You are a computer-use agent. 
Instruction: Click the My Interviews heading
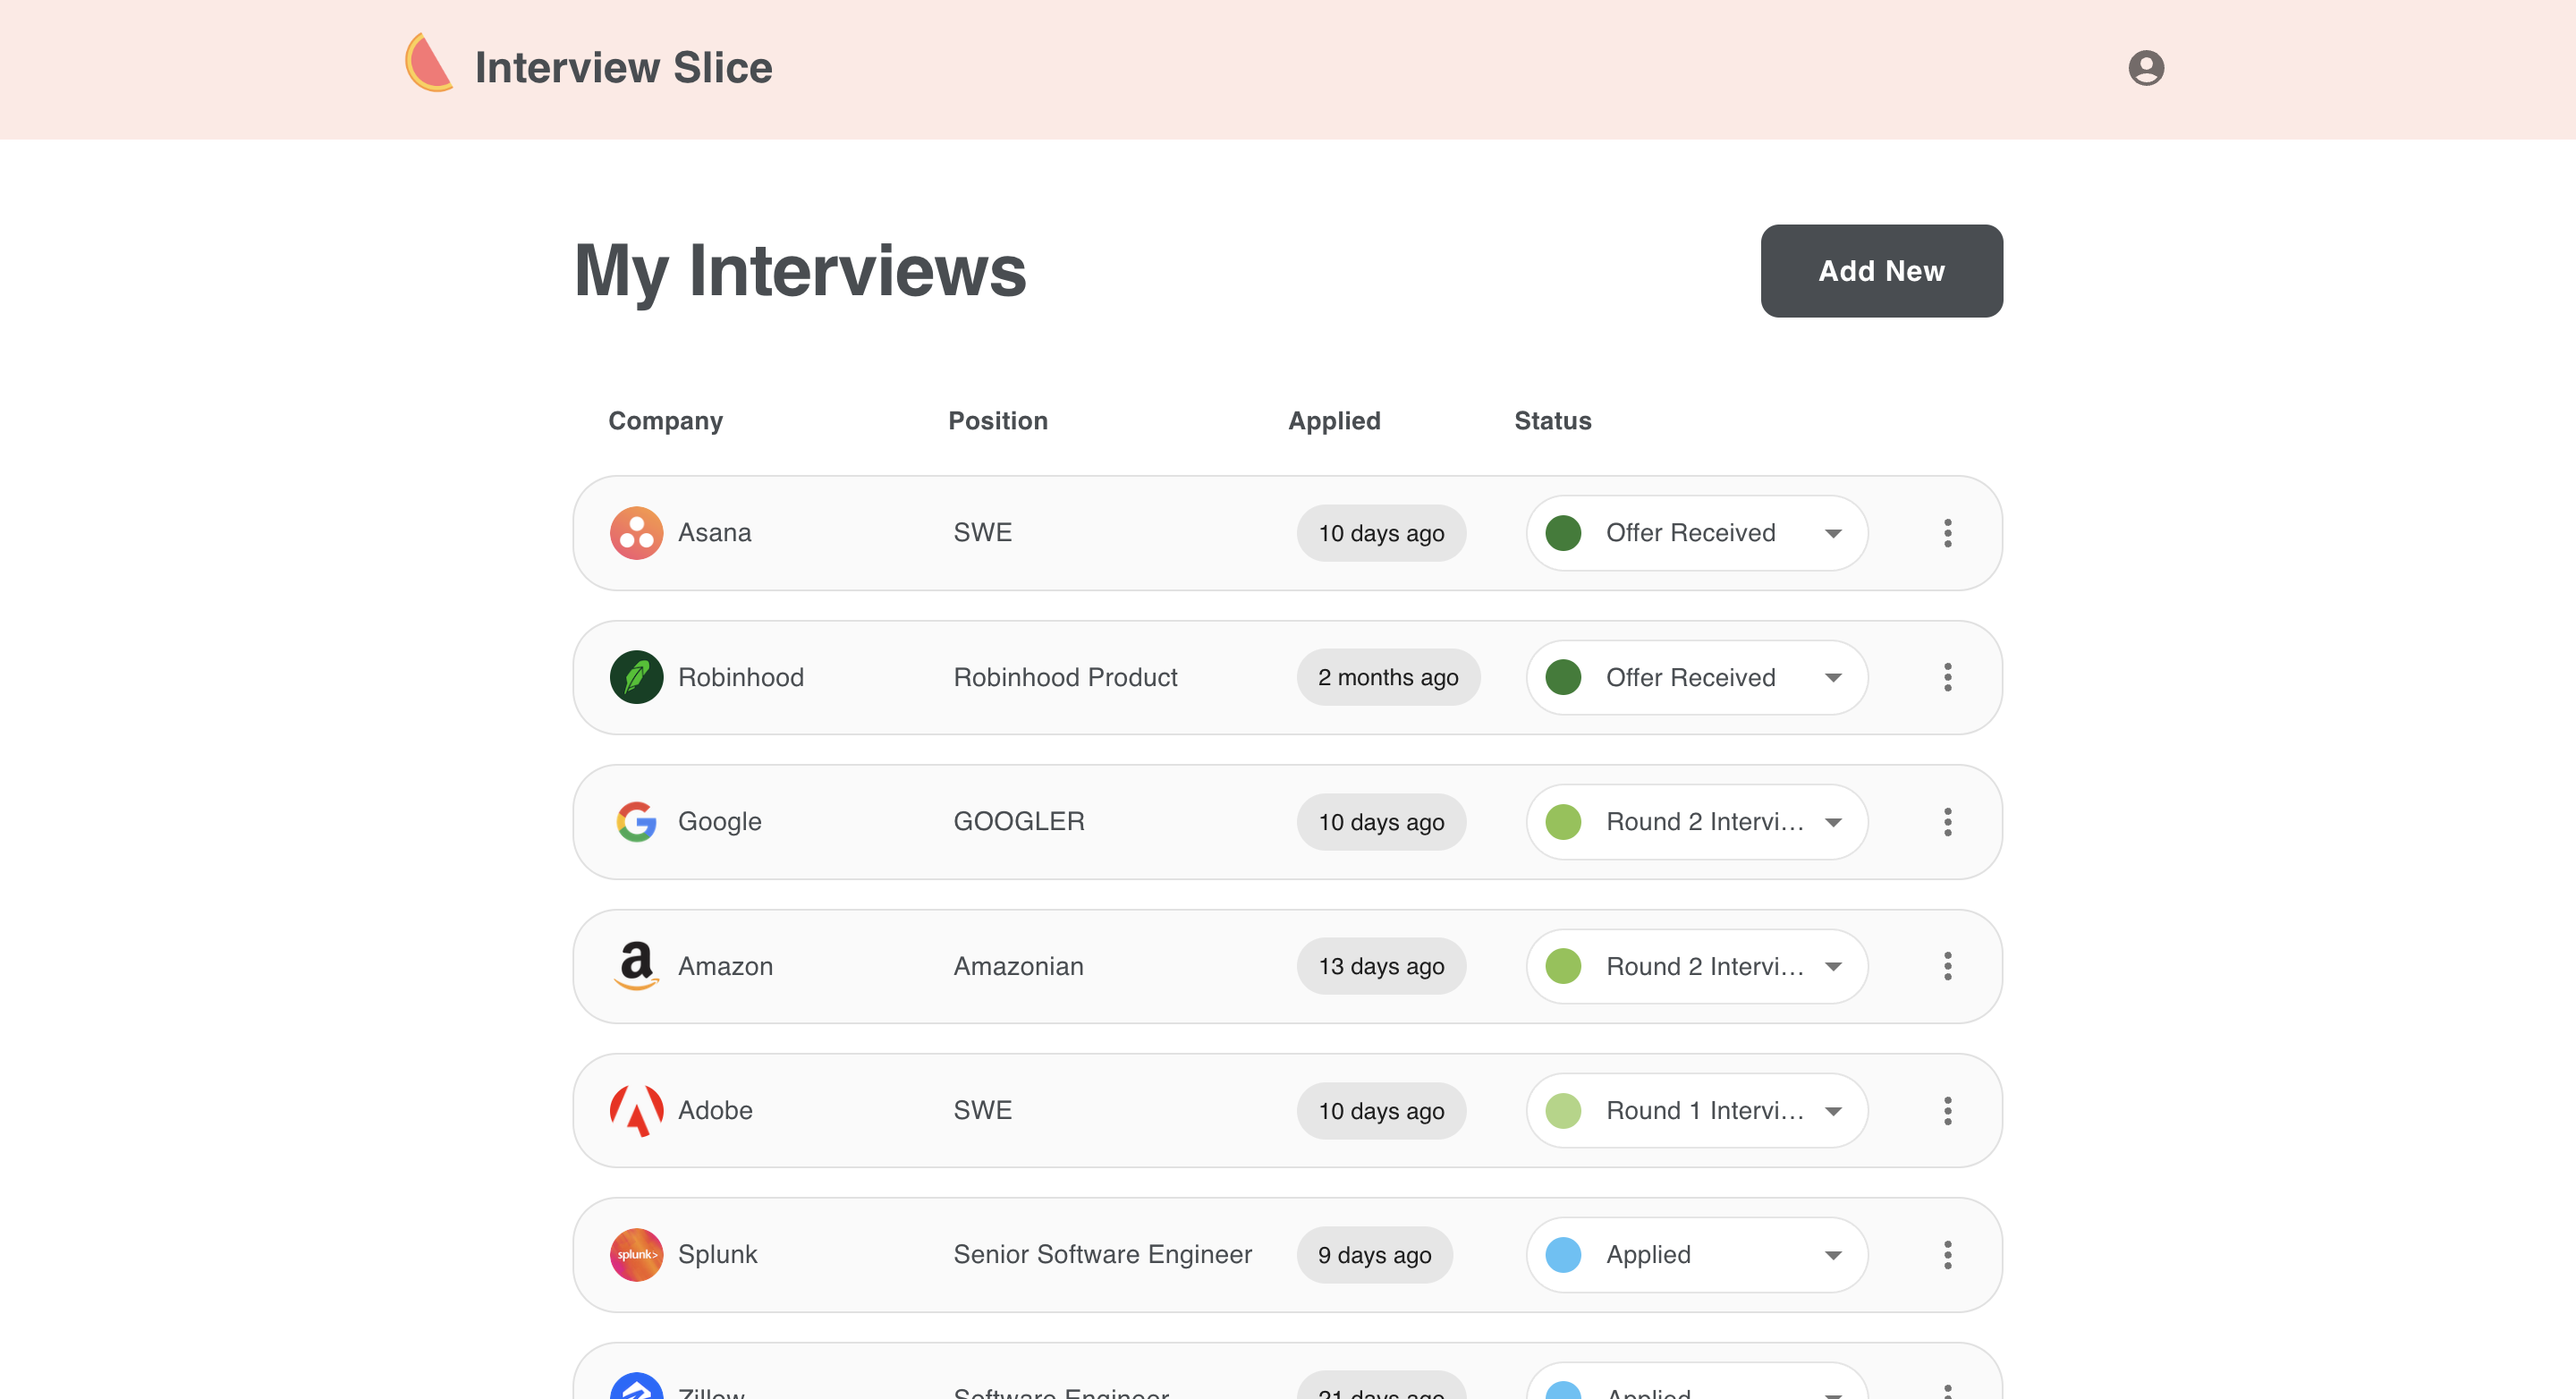point(800,272)
